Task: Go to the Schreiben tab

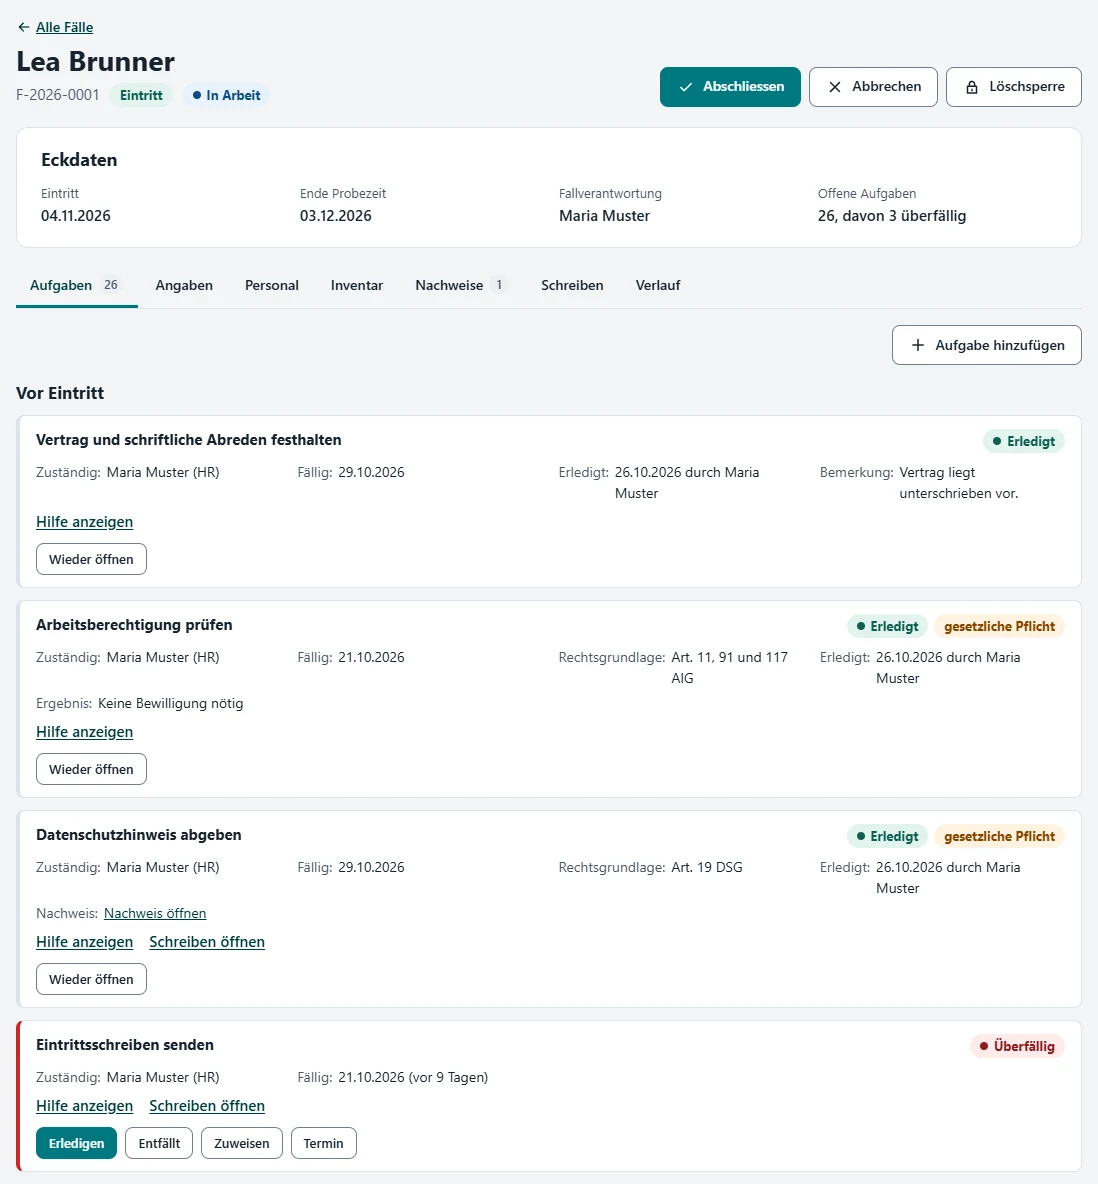Action: pos(572,285)
